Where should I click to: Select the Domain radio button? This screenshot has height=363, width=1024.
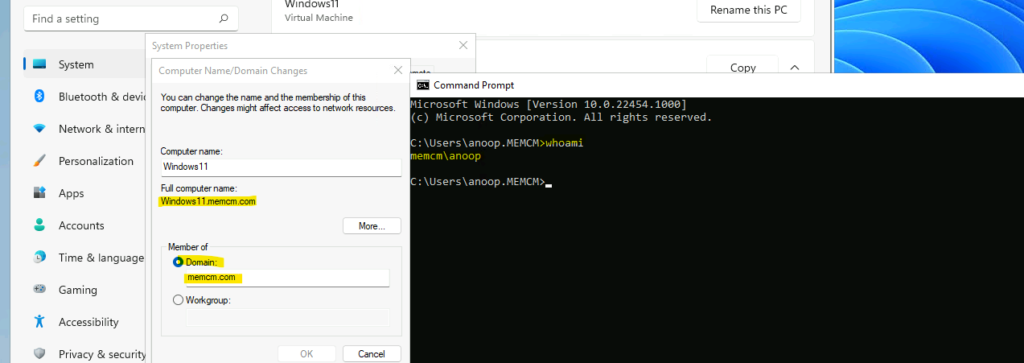point(178,262)
